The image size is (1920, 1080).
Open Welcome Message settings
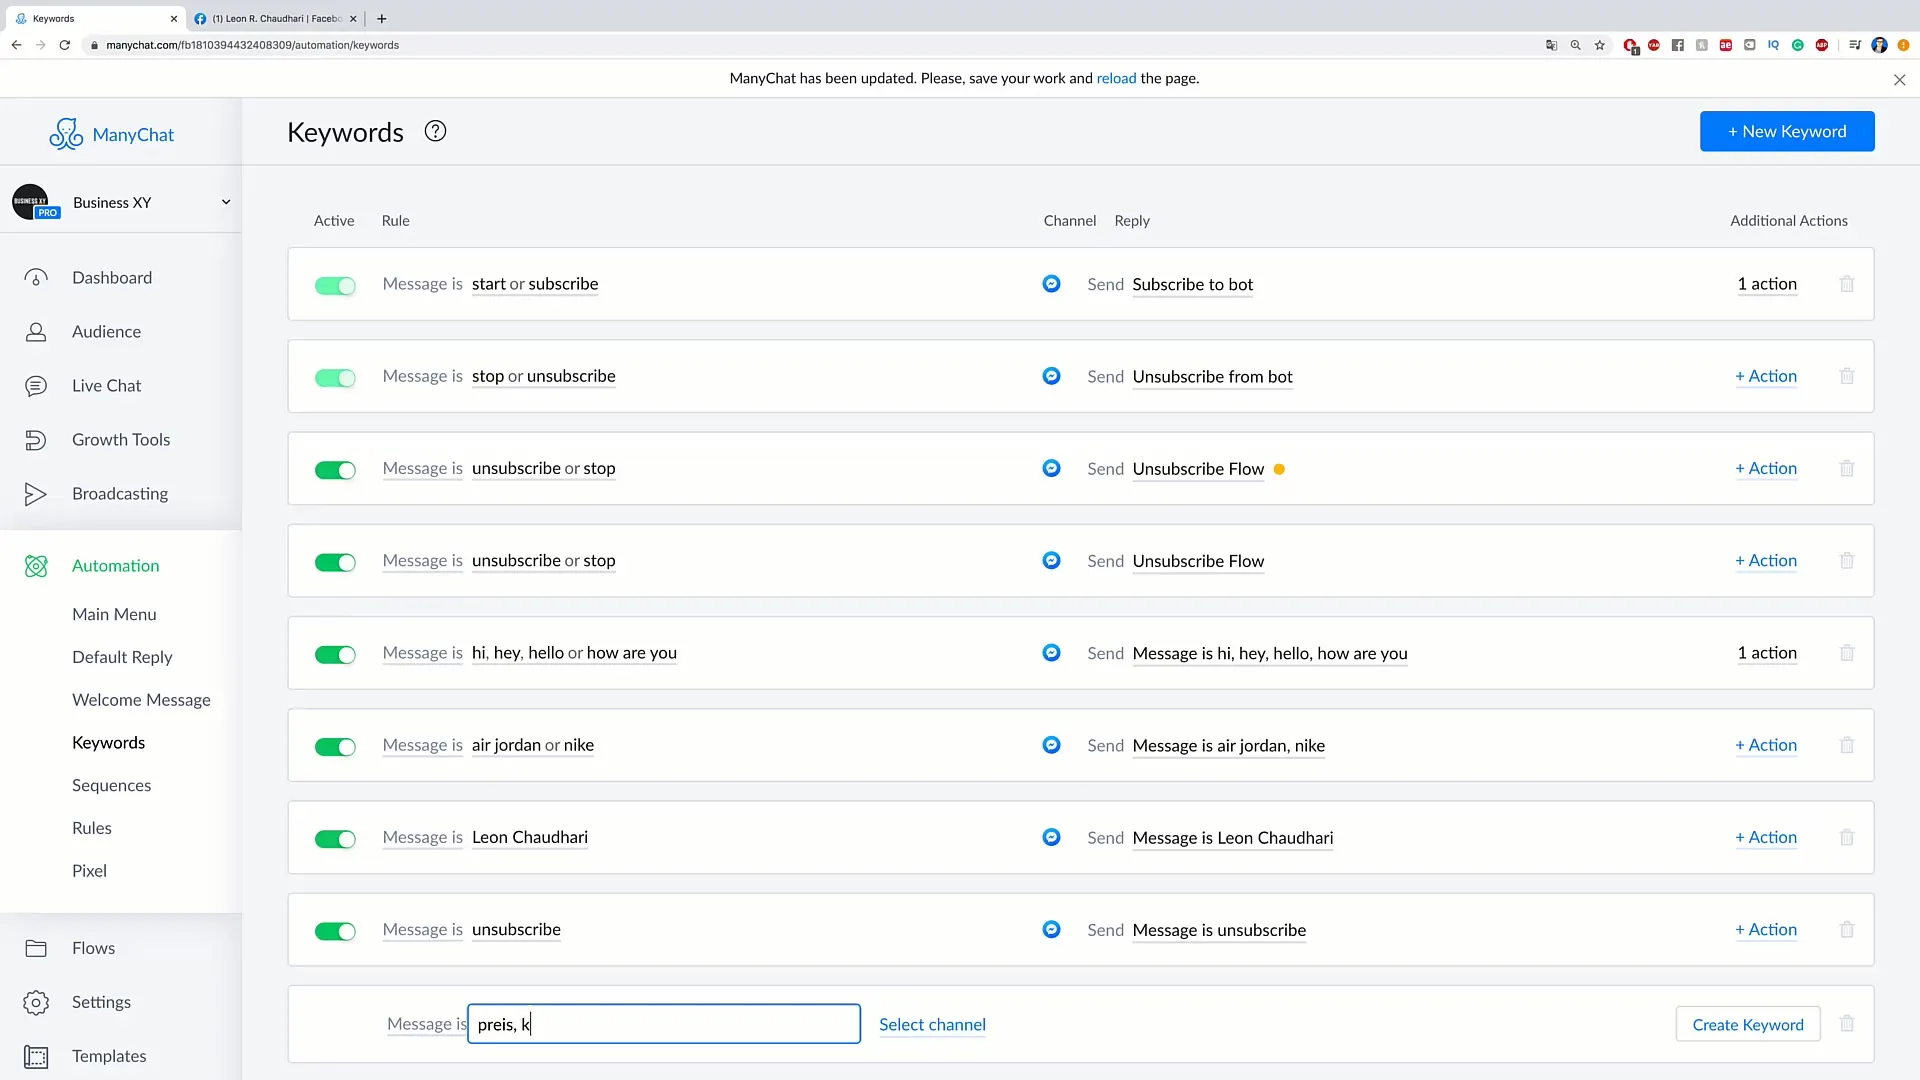pos(141,700)
